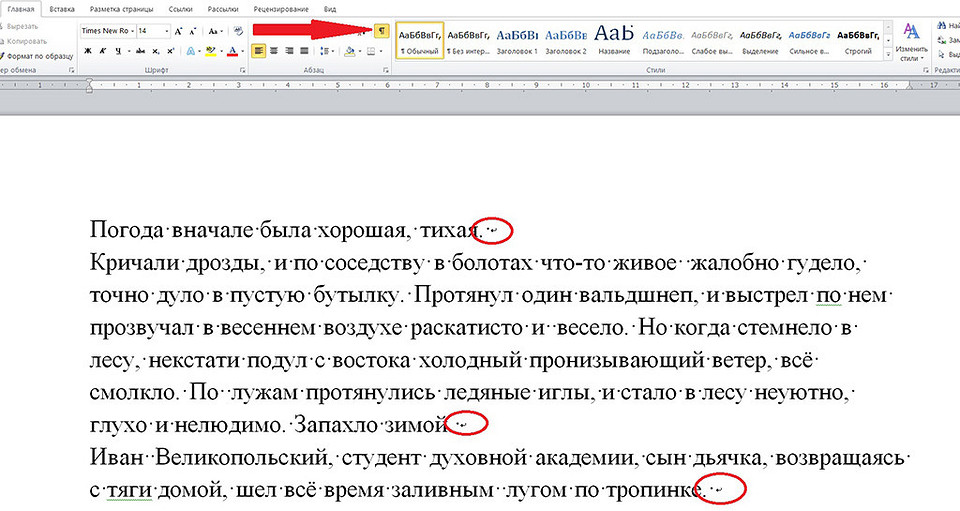
Task: Open the Ссылки tab
Action: pyautogui.click(x=179, y=9)
